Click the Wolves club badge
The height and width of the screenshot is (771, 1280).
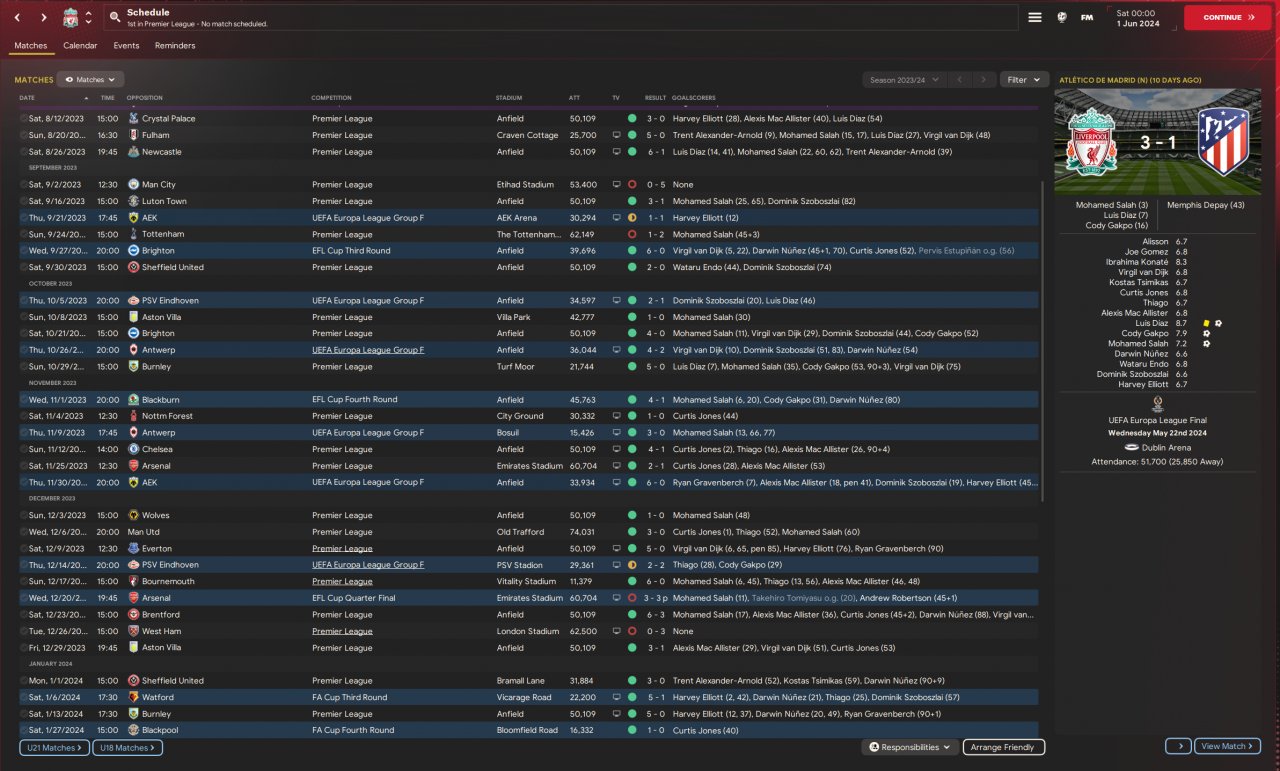[x=134, y=515]
